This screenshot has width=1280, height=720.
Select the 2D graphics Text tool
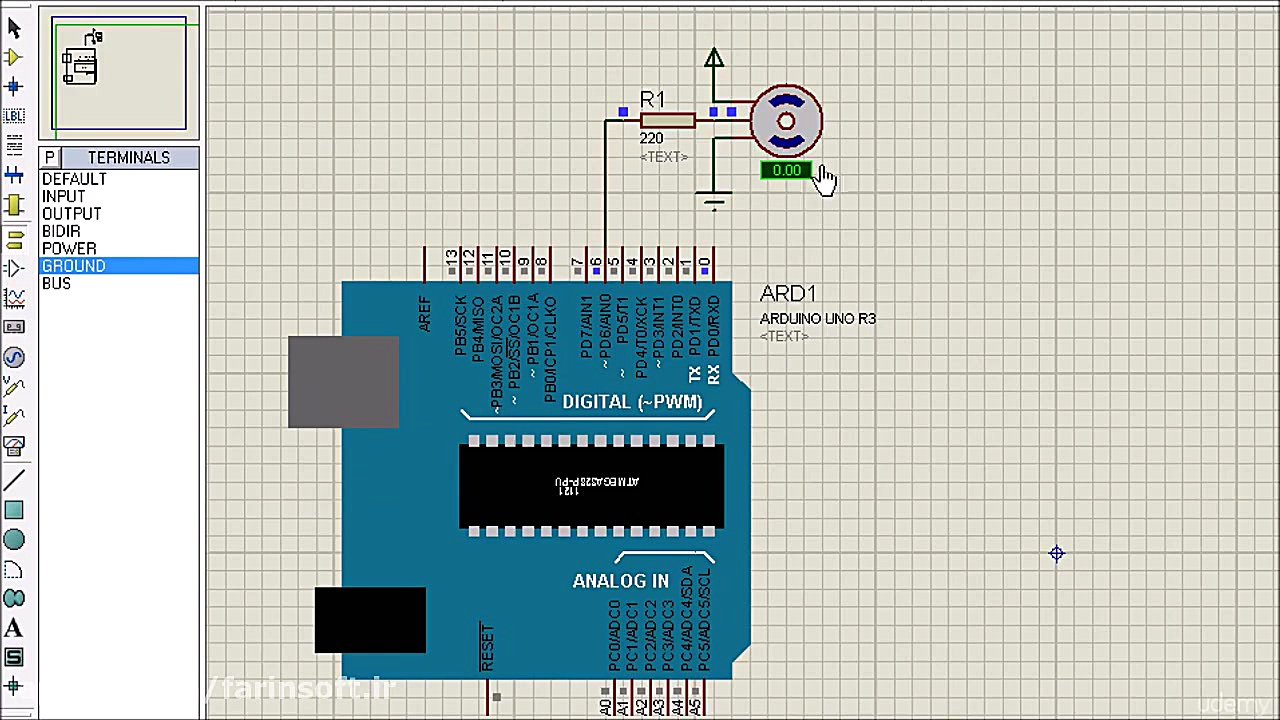13,627
